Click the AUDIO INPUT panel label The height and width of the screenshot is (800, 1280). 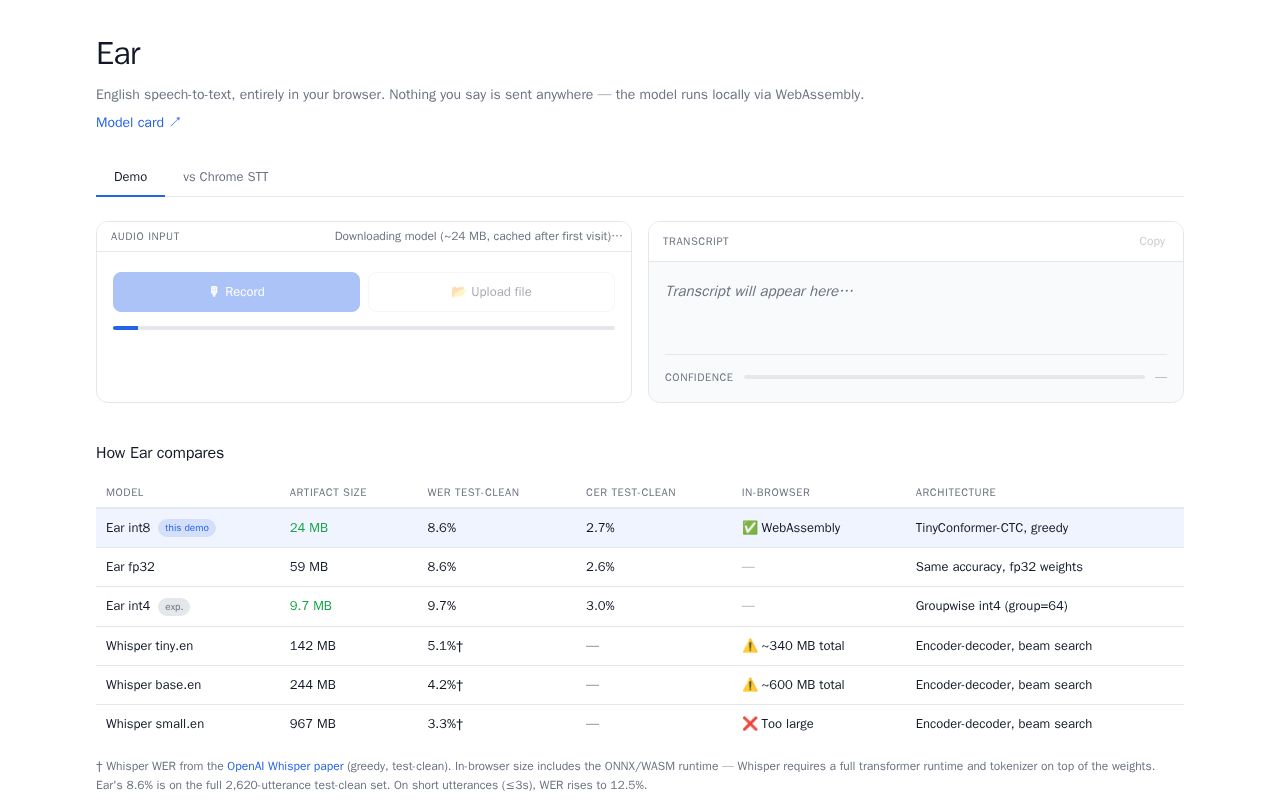(x=145, y=237)
